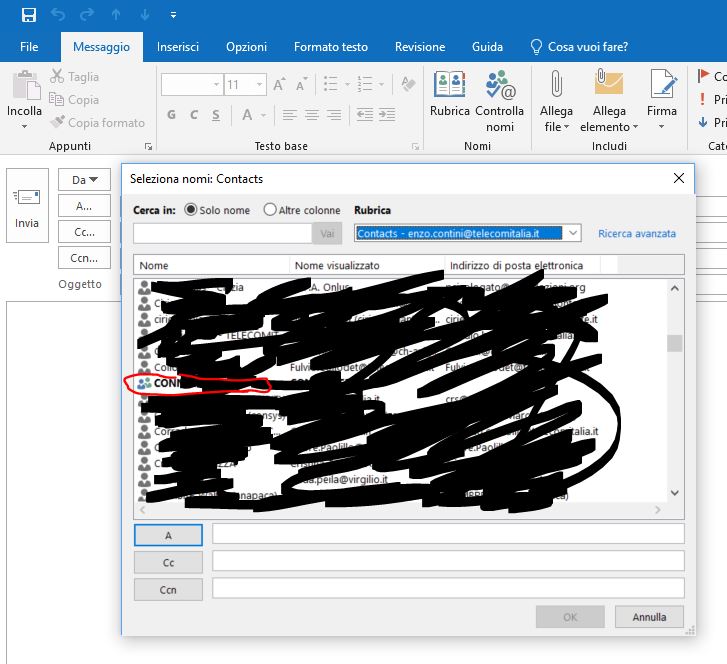
Task: Click the Cerca search input field
Action: (223, 233)
